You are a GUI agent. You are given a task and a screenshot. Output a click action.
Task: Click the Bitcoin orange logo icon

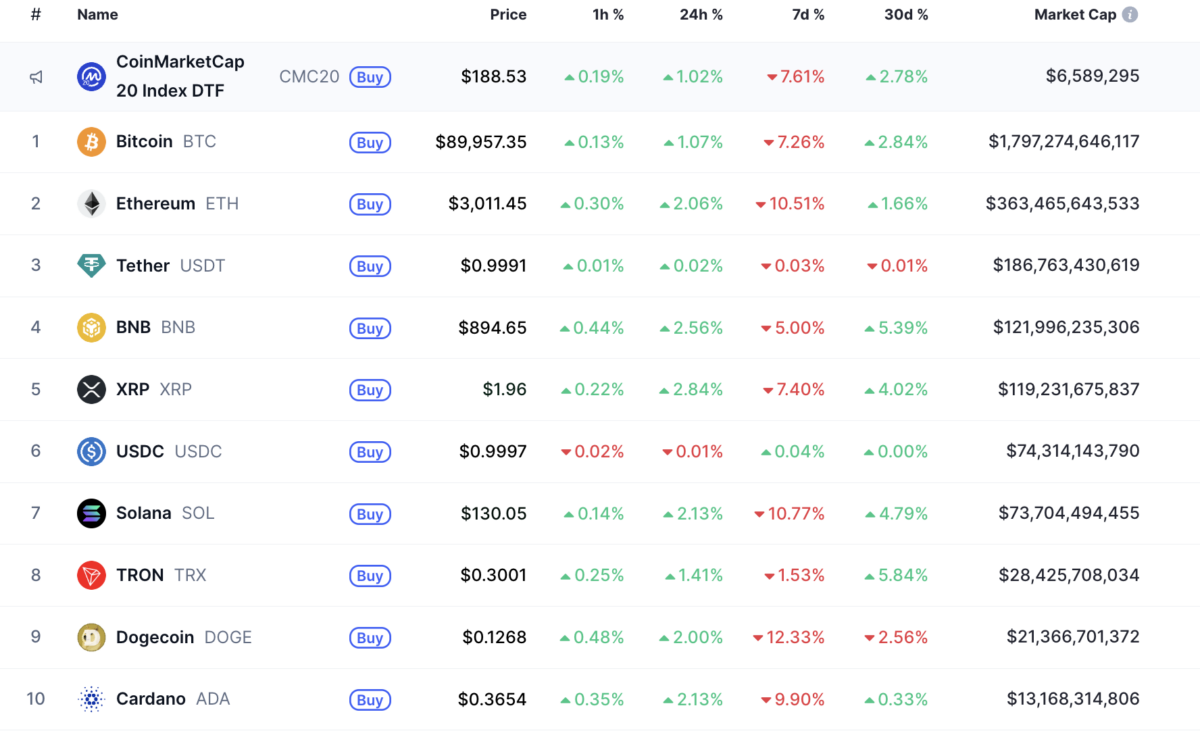click(91, 142)
